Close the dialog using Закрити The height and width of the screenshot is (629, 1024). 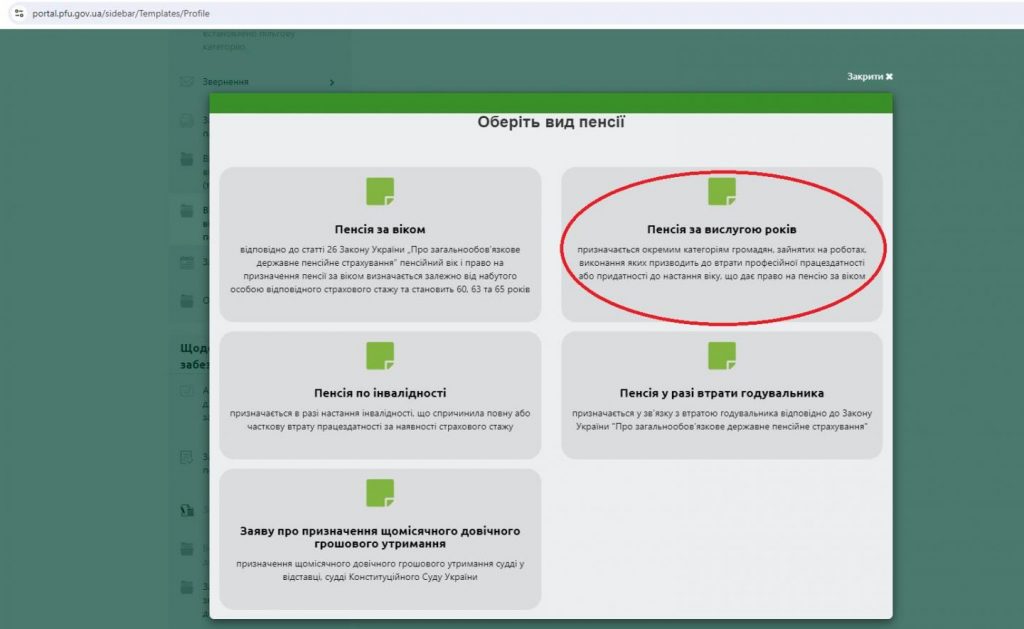coord(869,77)
